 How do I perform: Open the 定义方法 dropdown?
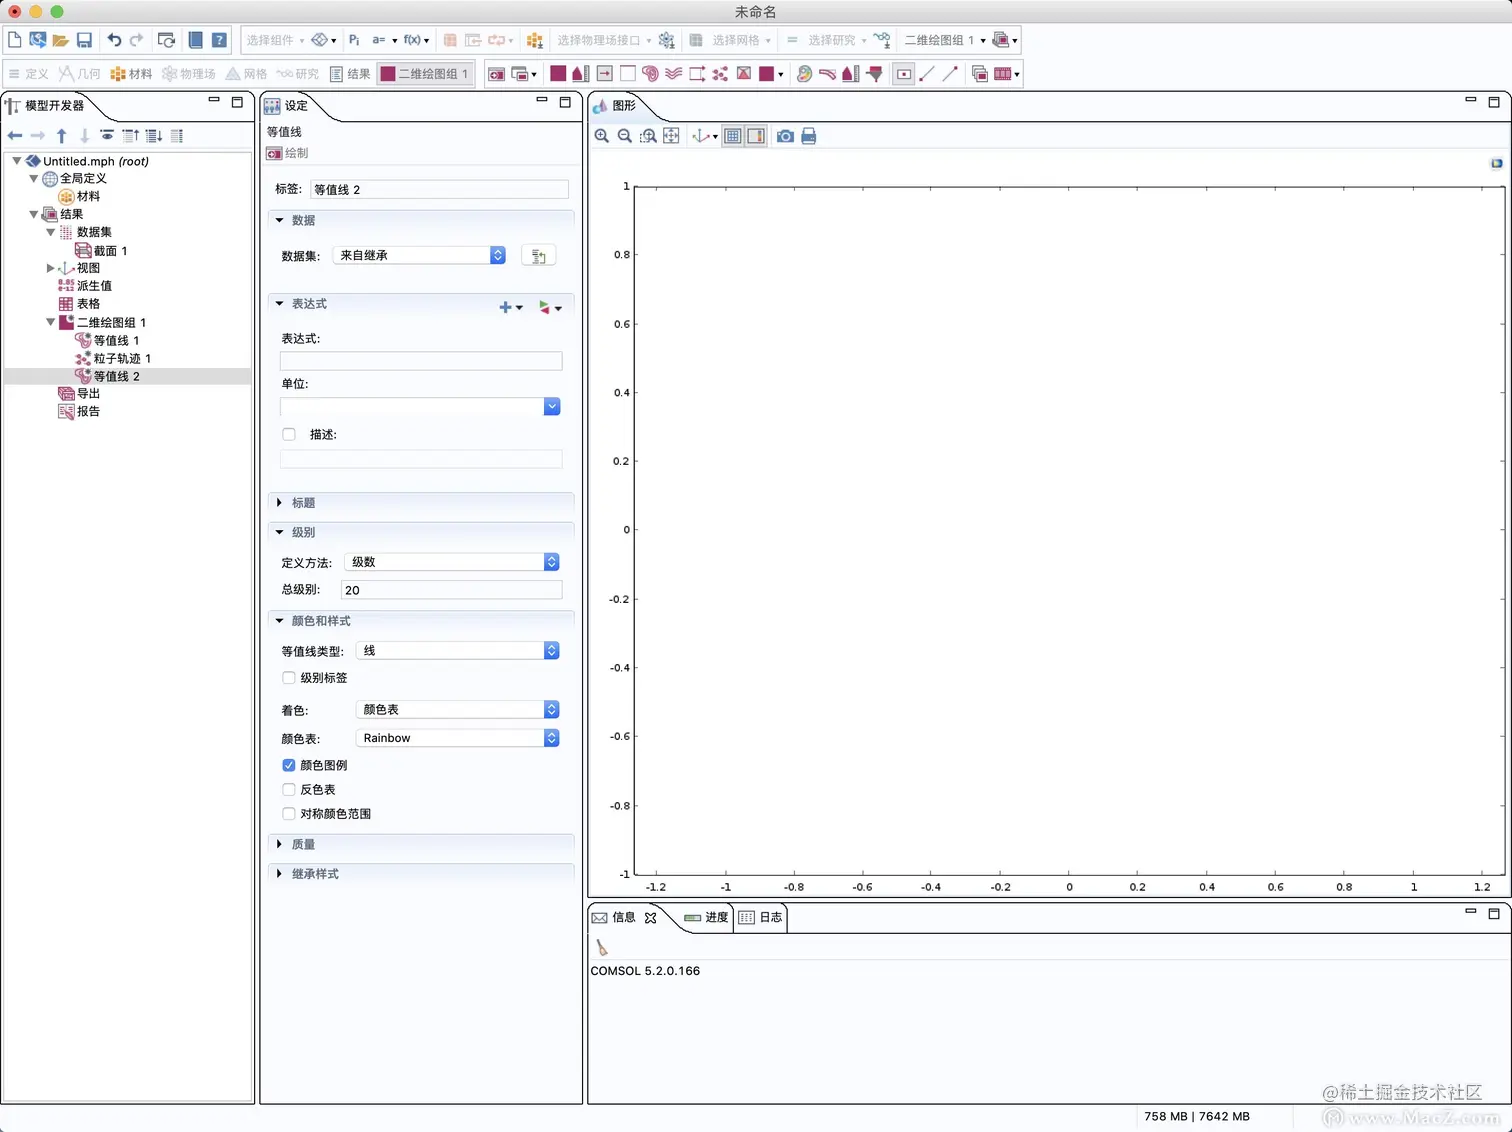coord(452,562)
